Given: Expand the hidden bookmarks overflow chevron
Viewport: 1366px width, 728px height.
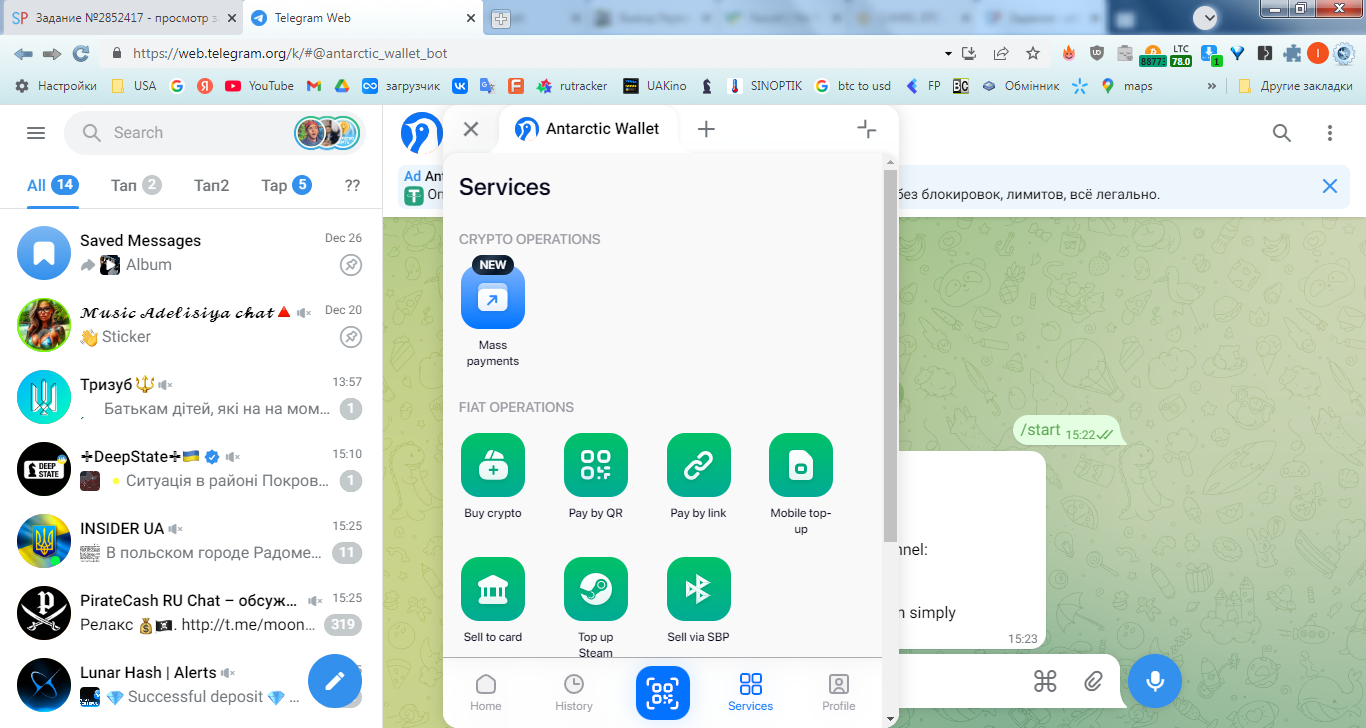Looking at the screenshot, I should pos(1212,86).
